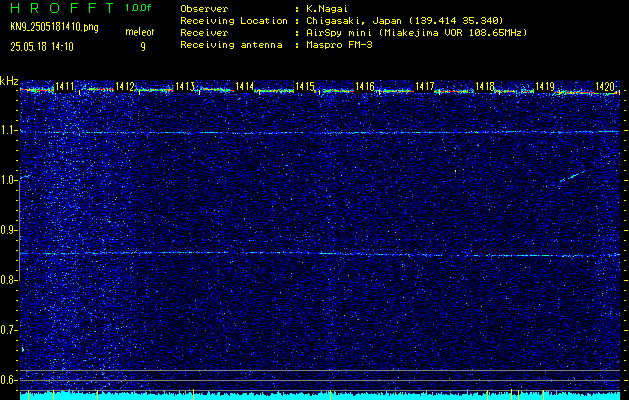Click the file name KN9_2505181410.png

pos(54,27)
